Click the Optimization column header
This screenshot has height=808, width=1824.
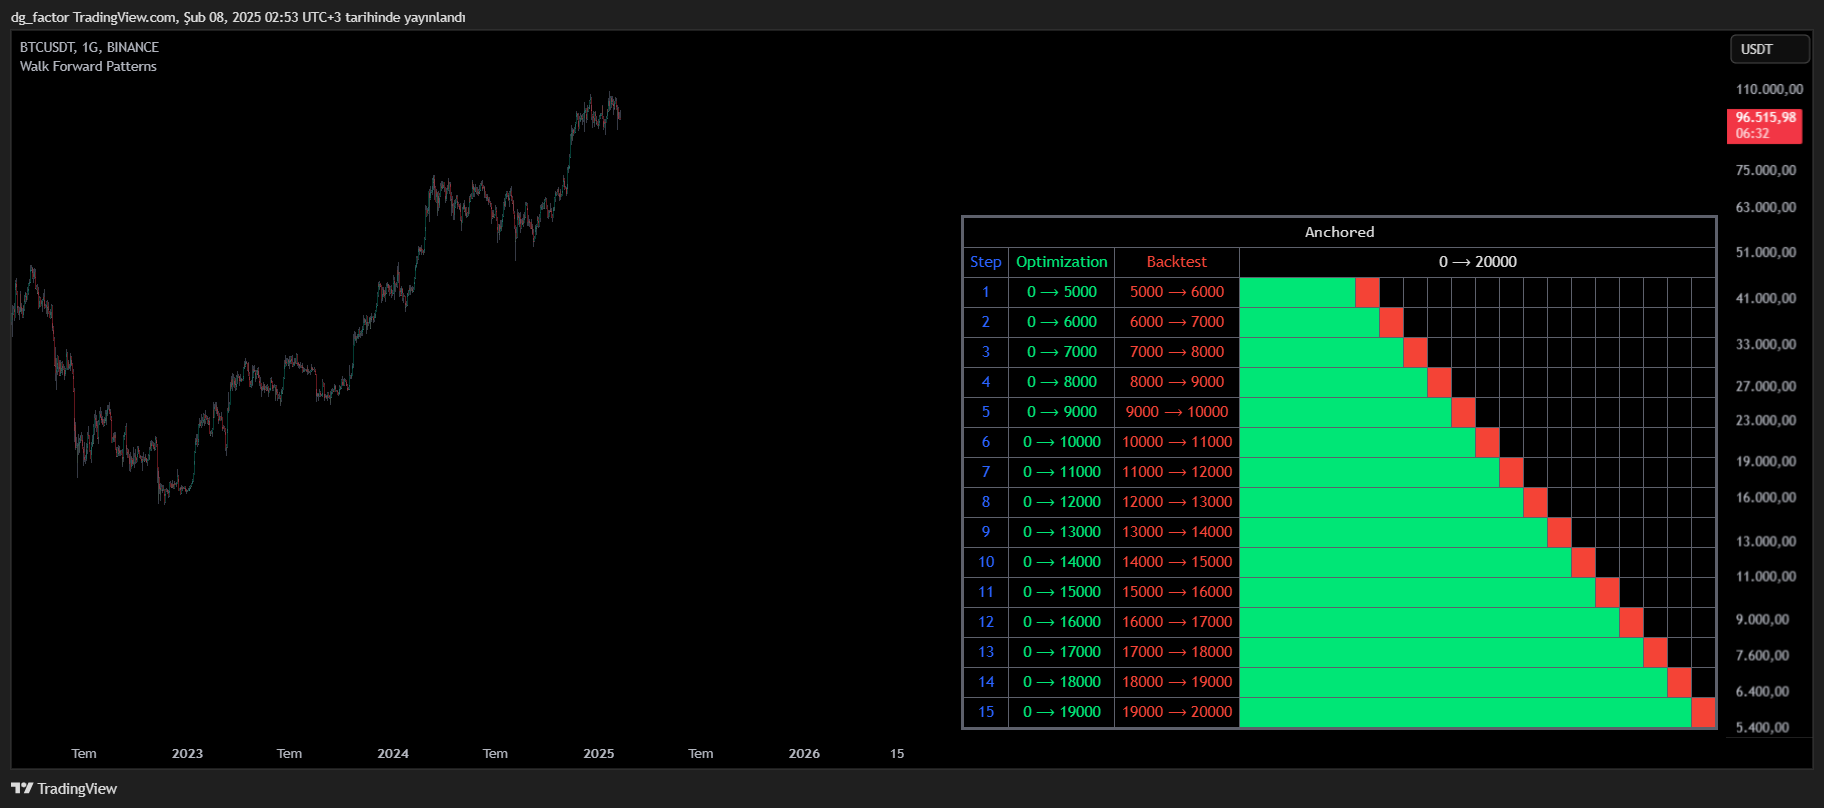tap(1061, 262)
